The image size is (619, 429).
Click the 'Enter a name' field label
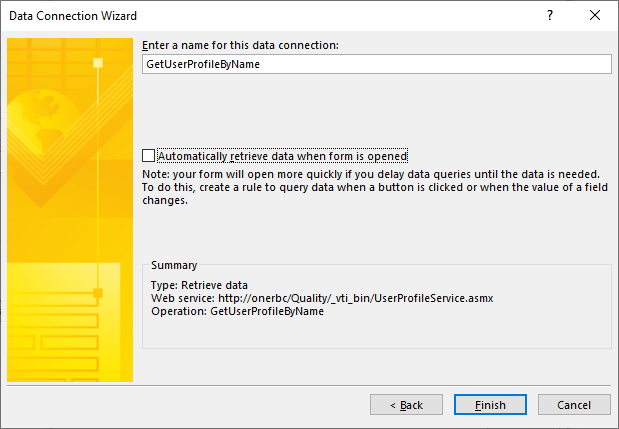click(240, 45)
